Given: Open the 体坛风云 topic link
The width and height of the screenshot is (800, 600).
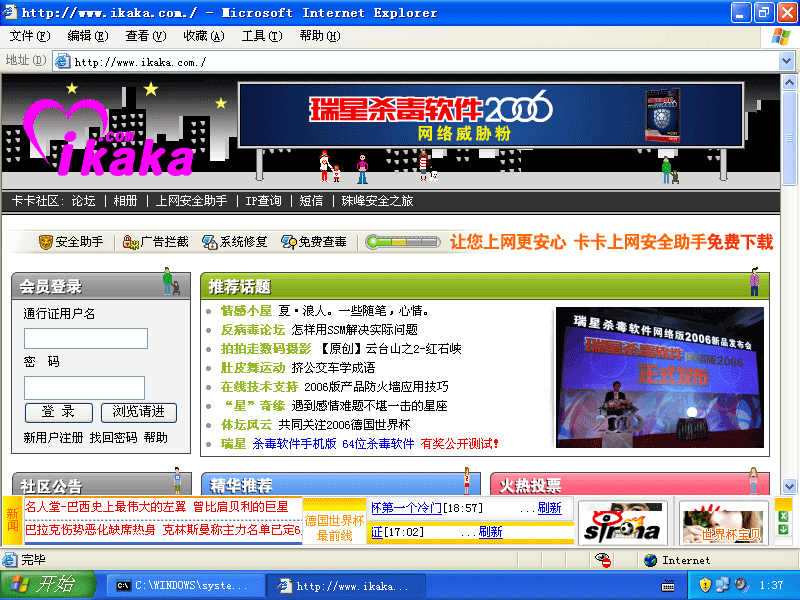Looking at the screenshot, I should coord(246,424).
